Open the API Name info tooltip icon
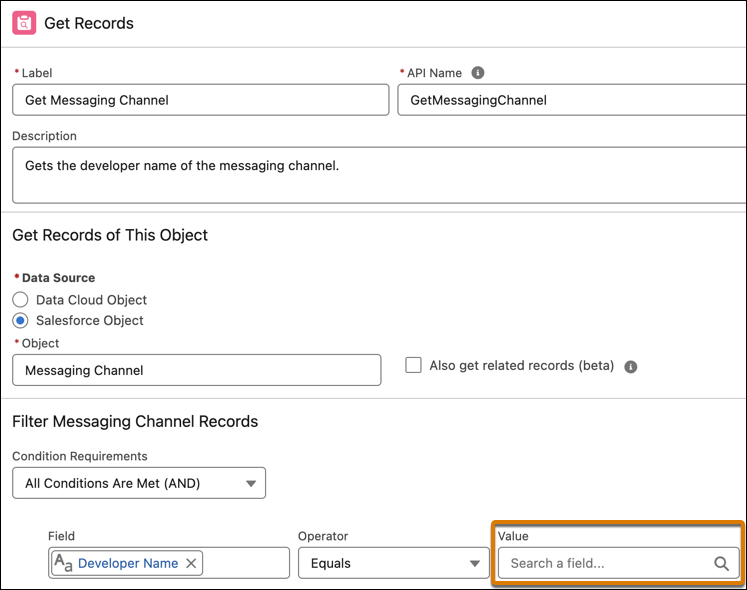The width and height of the screenshot is (747, 590). click(x=477, y=72)
